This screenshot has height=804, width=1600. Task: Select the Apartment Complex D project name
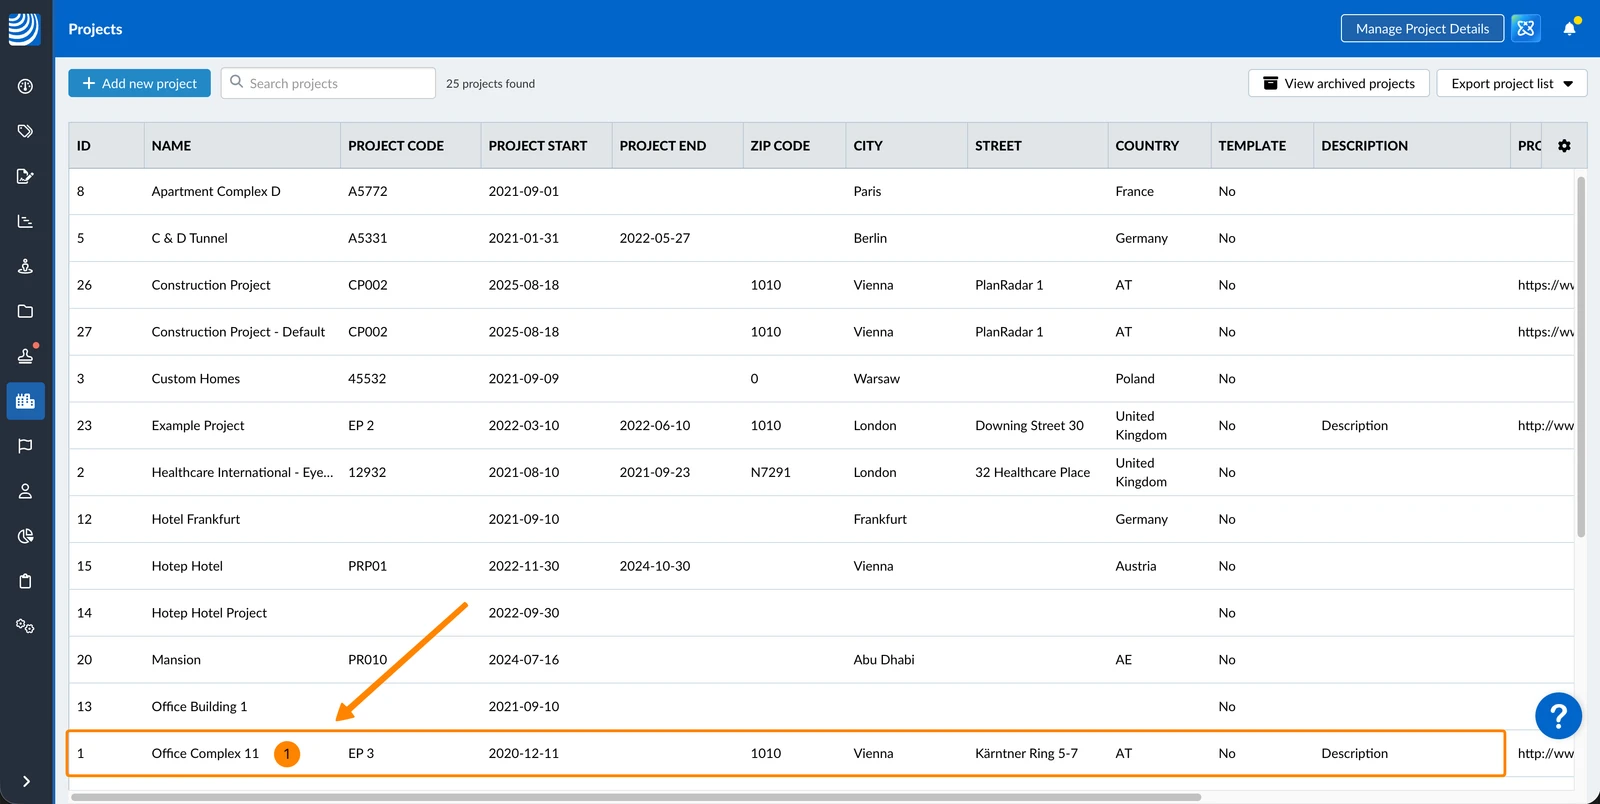pyautogui.click(x=216, y=192)
